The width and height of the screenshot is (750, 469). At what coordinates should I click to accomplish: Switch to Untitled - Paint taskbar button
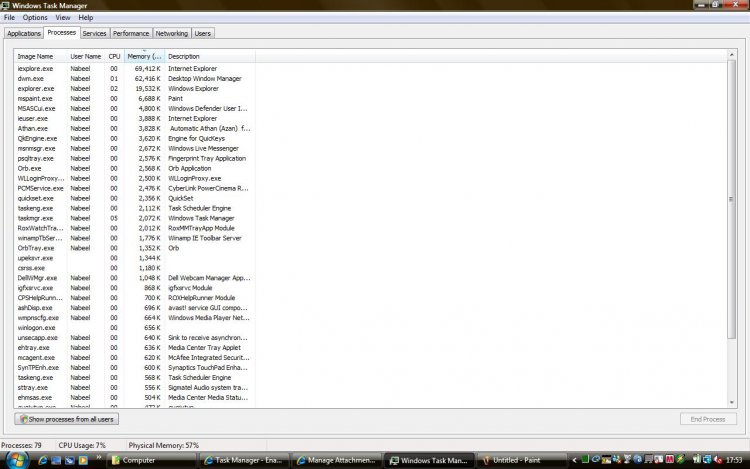522,460
